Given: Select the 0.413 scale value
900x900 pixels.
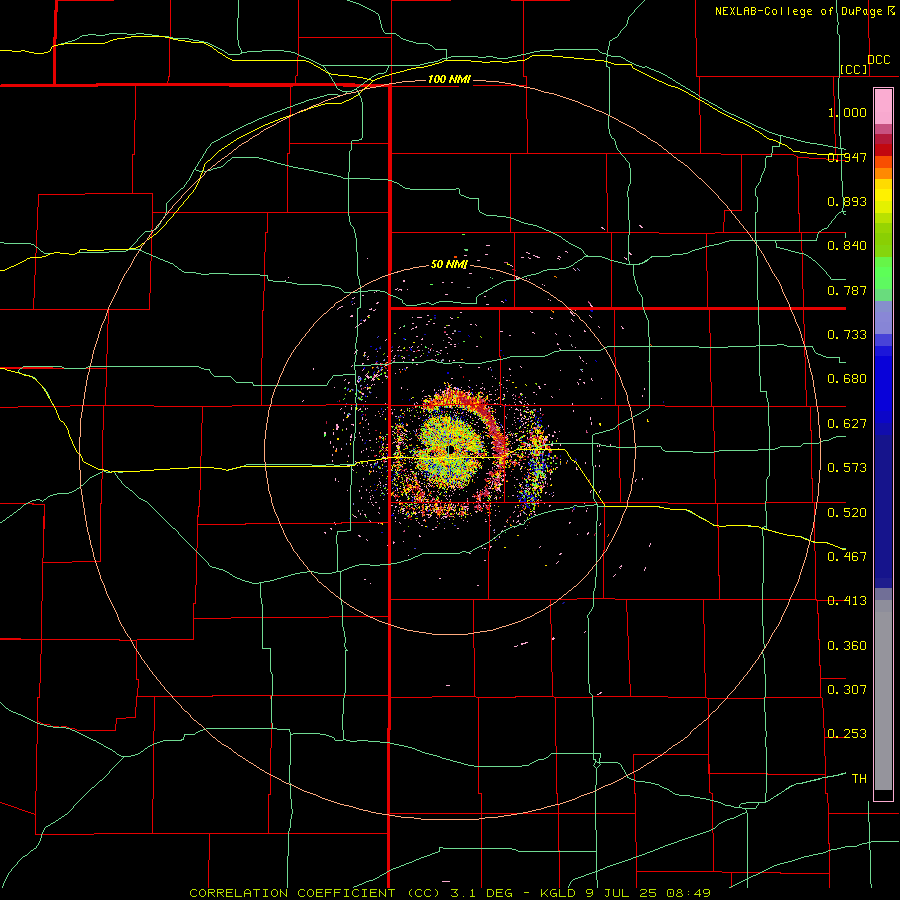Looking at the screenshot, I should tap(847, 601).
